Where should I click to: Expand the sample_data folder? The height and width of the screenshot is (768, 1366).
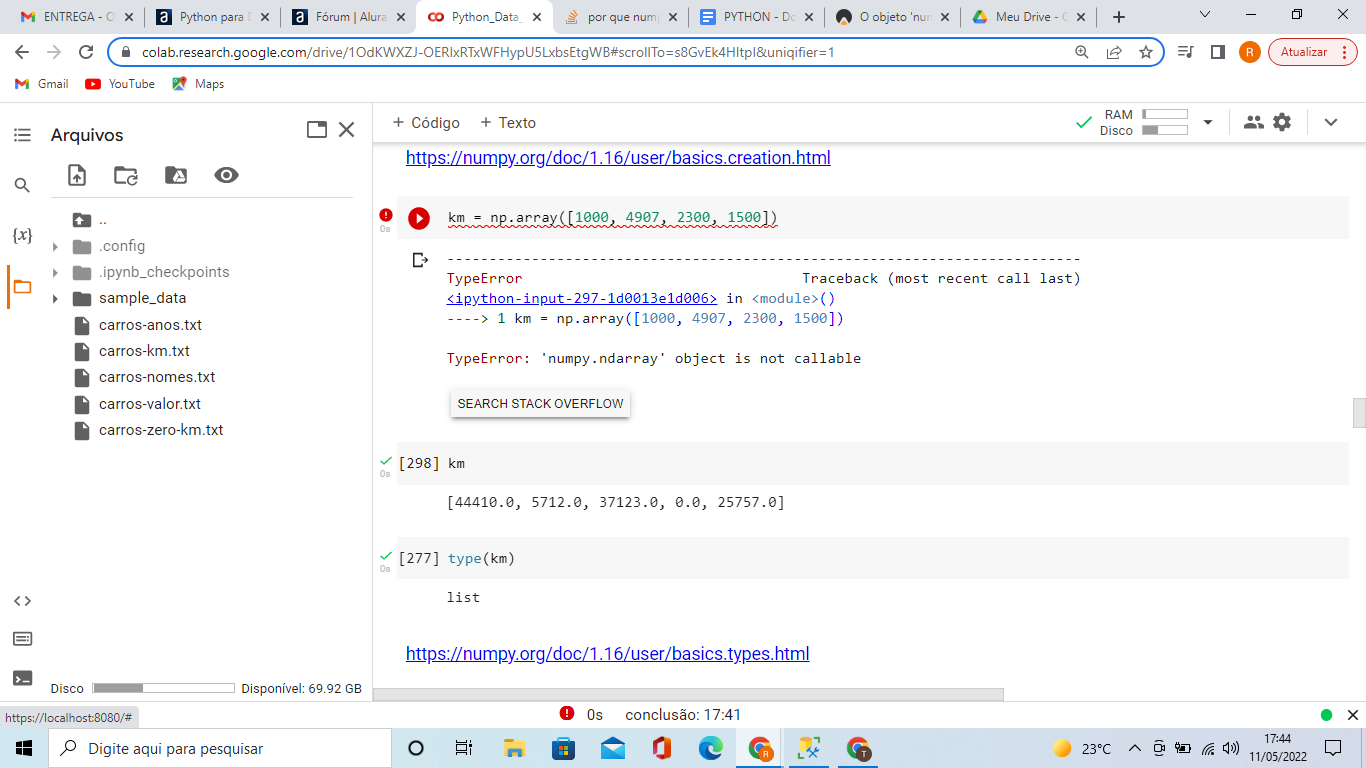click(56, 299)
